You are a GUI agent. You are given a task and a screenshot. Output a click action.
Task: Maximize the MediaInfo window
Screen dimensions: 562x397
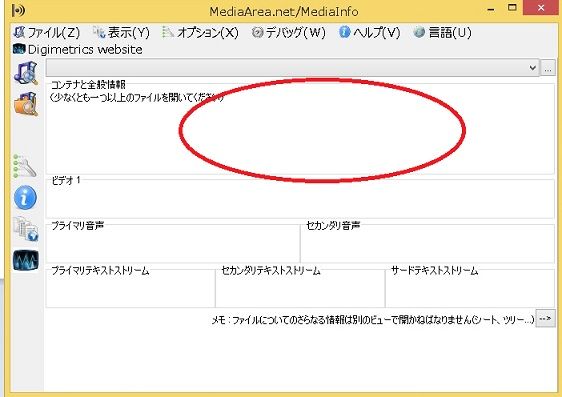coord(513,8)
